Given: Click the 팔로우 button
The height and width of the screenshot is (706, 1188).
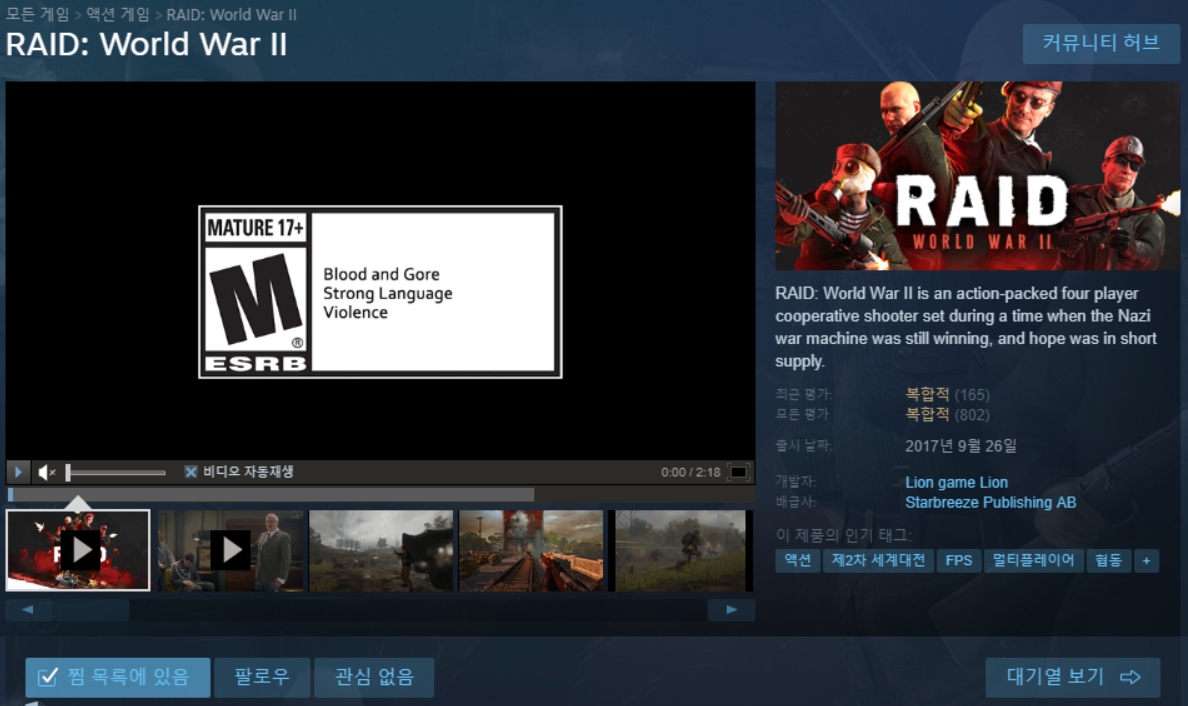Looking at the screenshot, I should click(262, 677).
